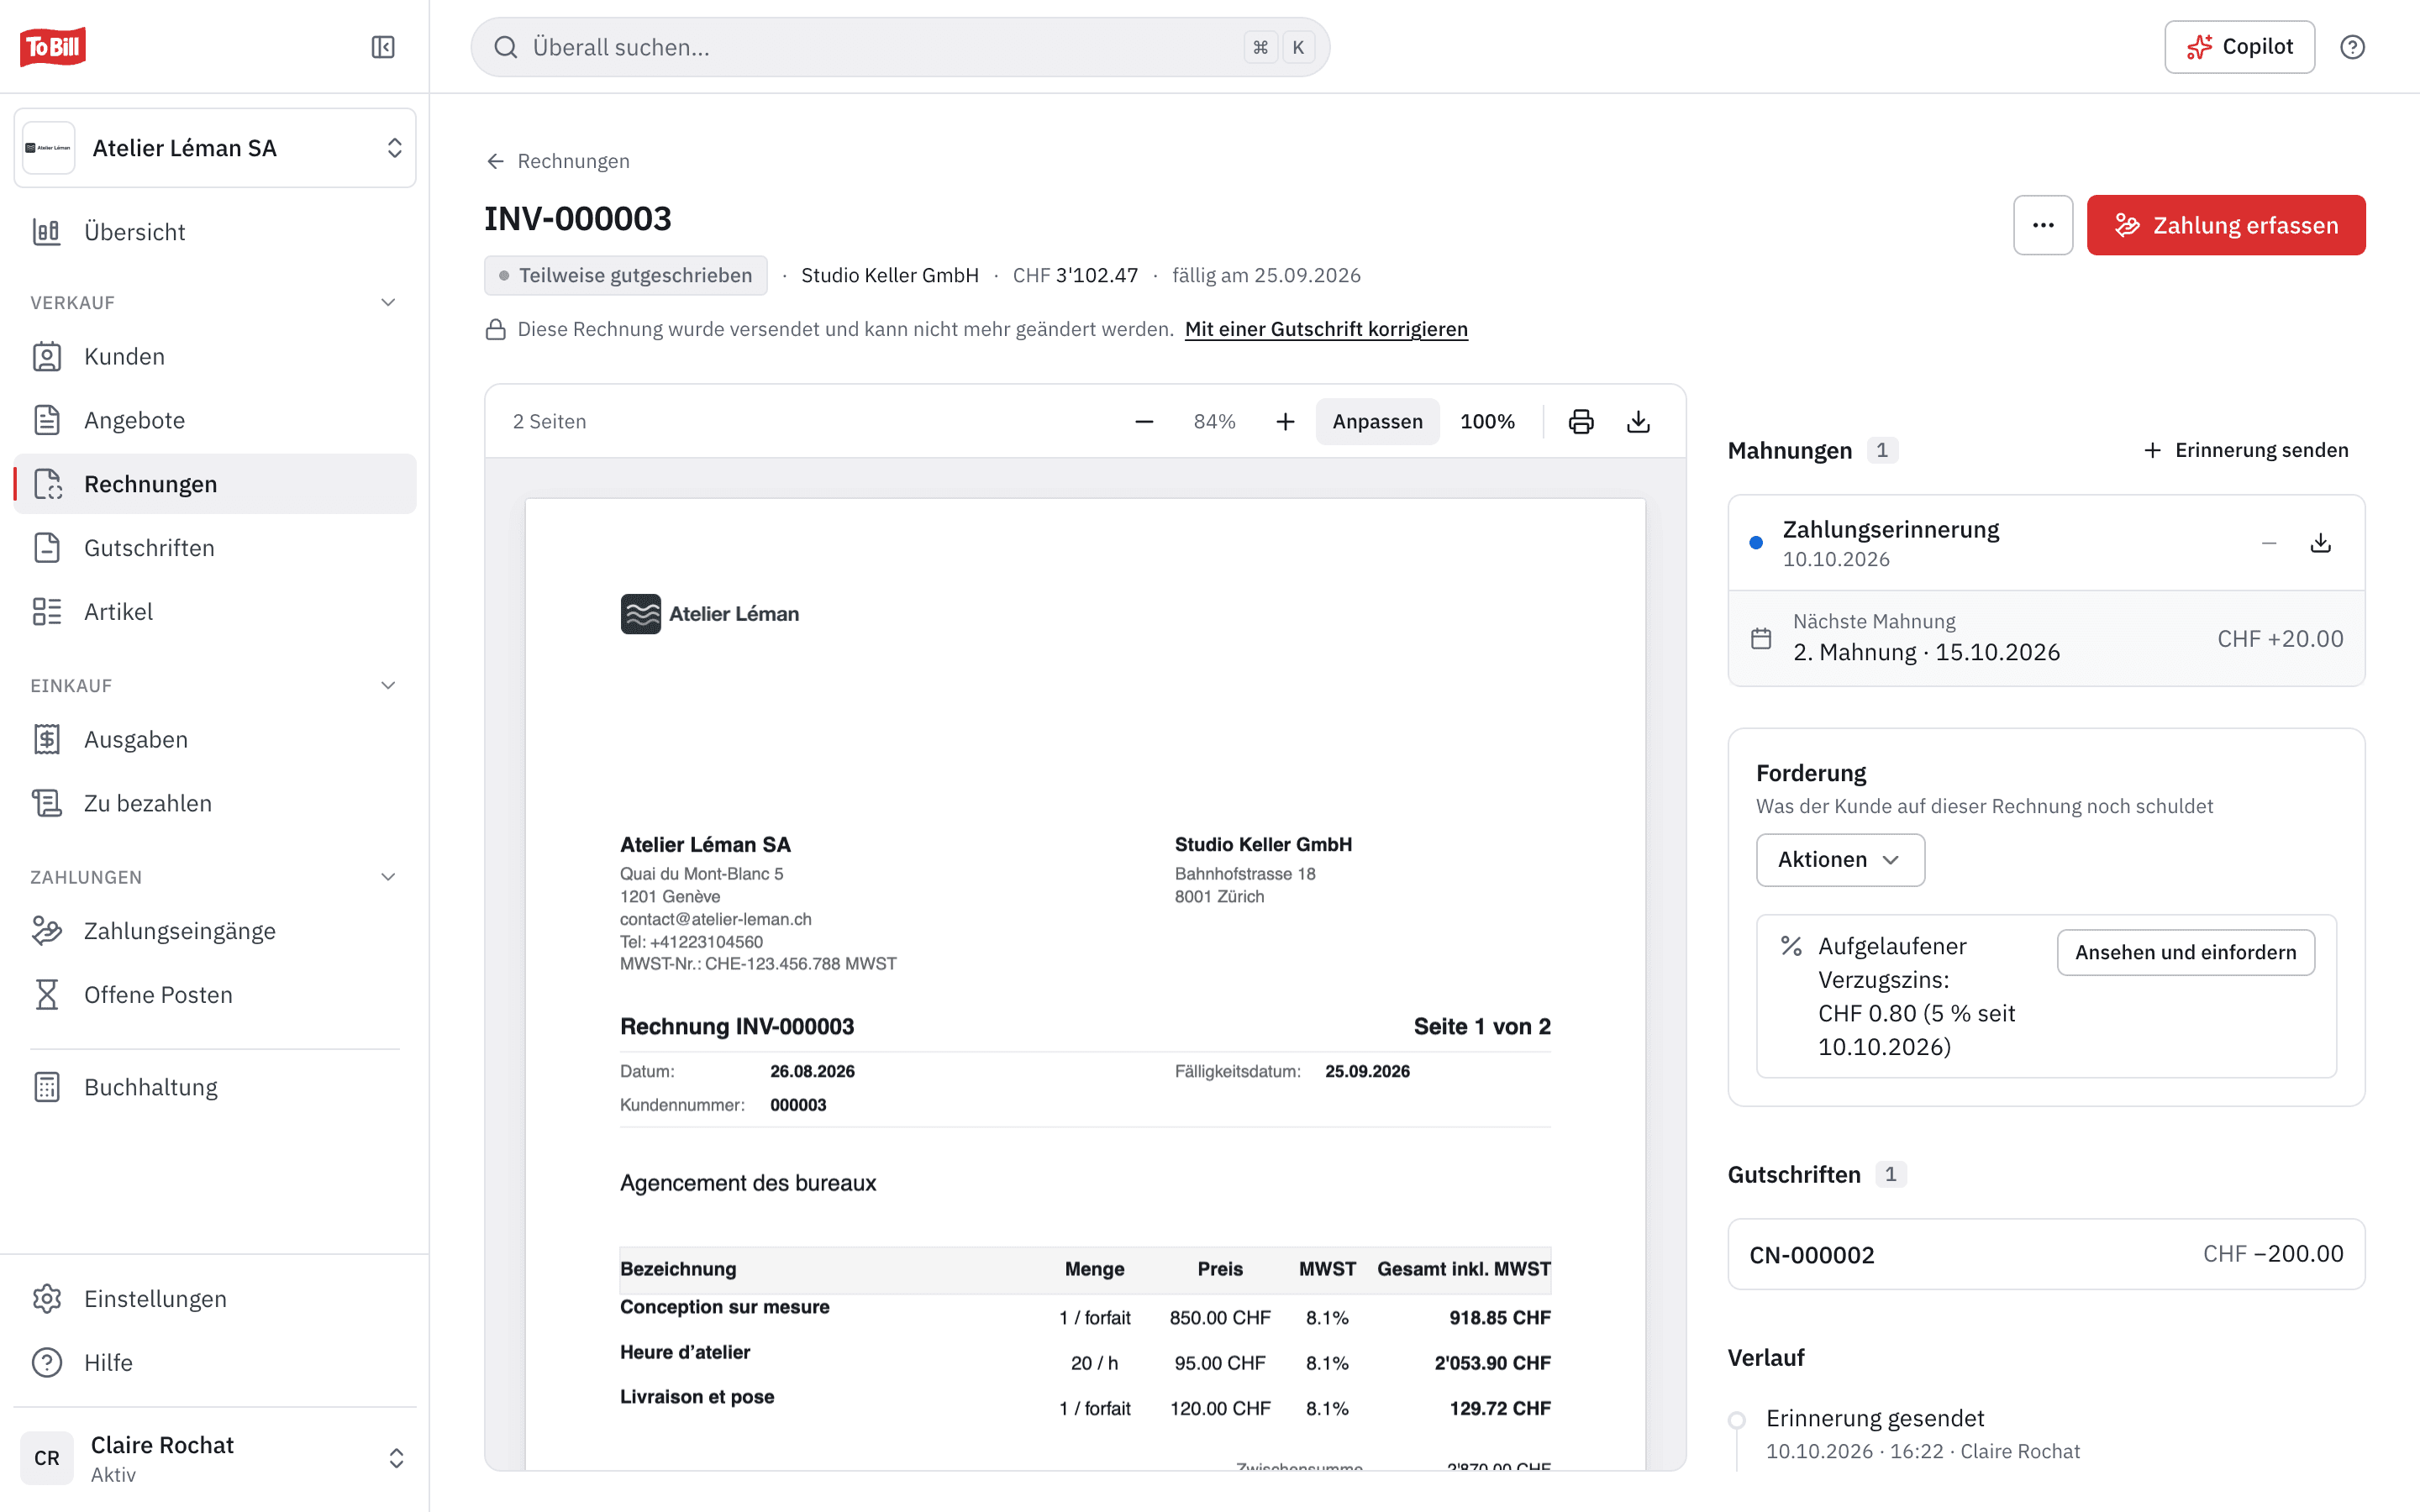
Task: Select the Anpassen fit option
Action: (1377, 421)
